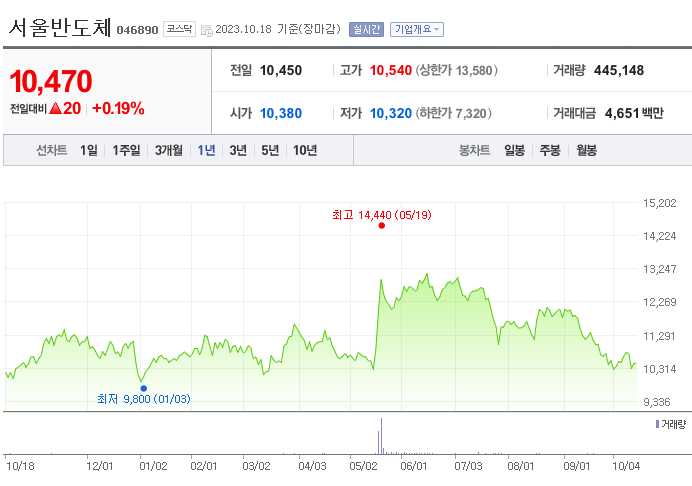Click the 15,202 y-axis label
The width and height of the screenshot is (692, 486).
[659, 203]
